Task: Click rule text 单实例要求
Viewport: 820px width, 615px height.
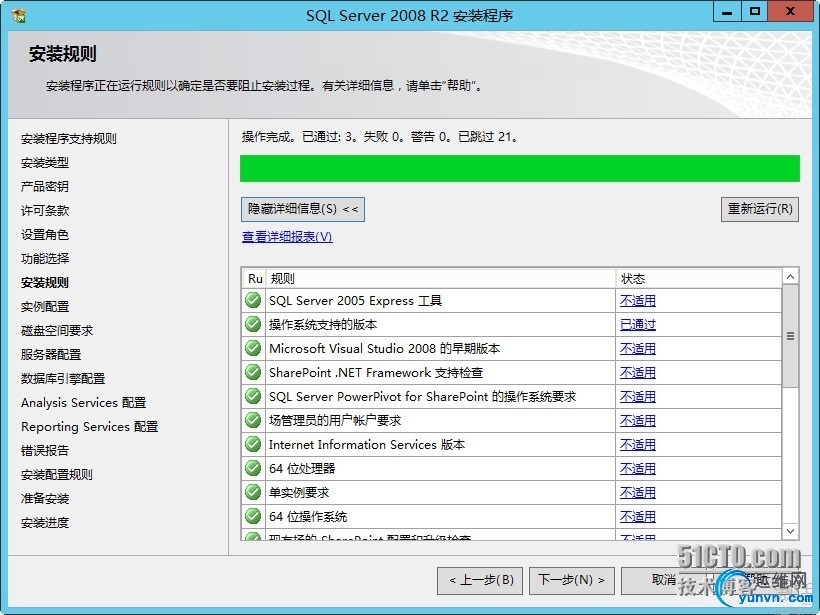Action: pos(299,493)
